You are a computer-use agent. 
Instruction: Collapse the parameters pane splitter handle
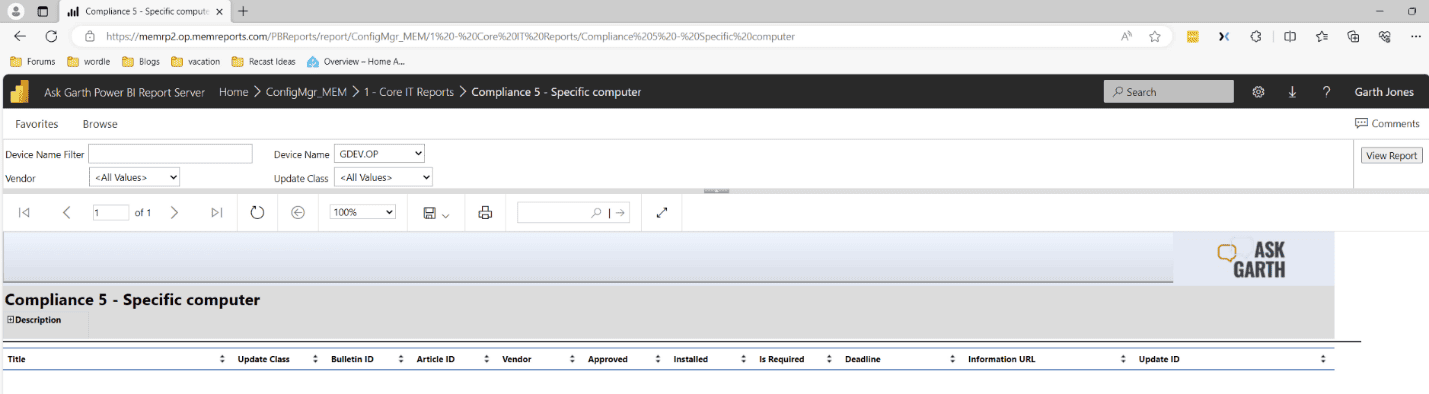716,190
